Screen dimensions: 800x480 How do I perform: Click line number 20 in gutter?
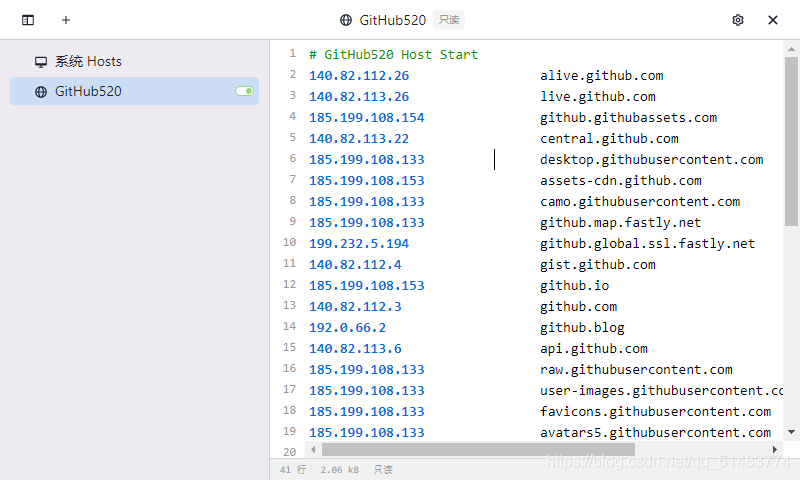click(289, 452)
